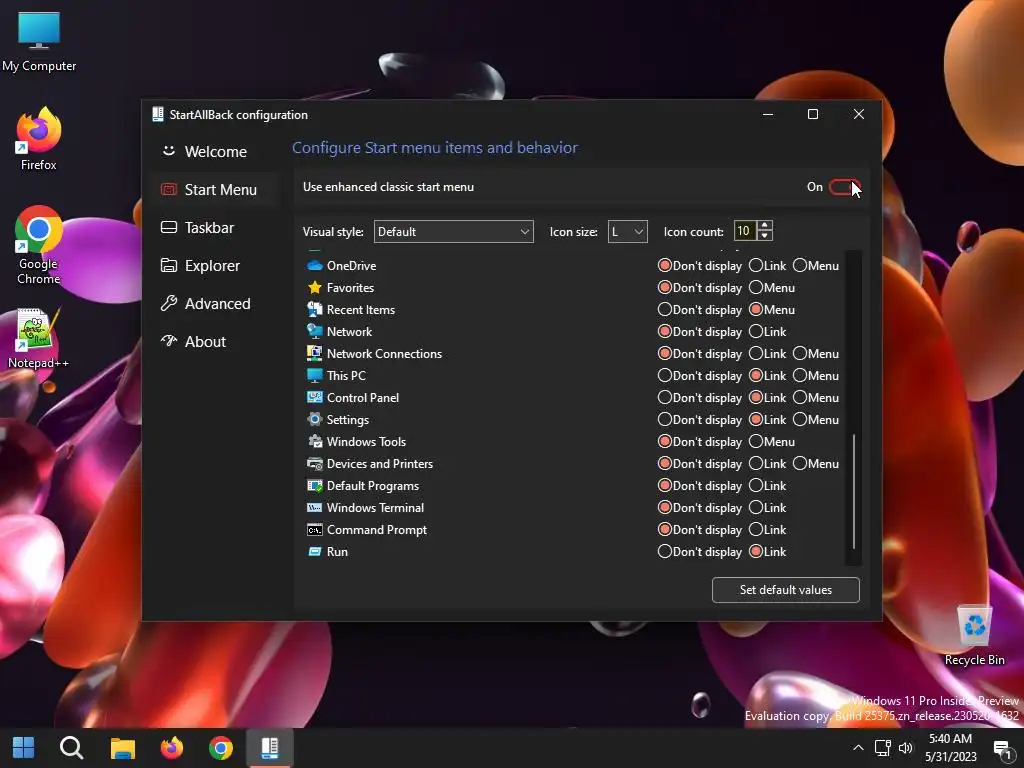Viewport: 1024px width, 768px height.
Task: Open the Icon size dropdown
Action: click(627, 232)
